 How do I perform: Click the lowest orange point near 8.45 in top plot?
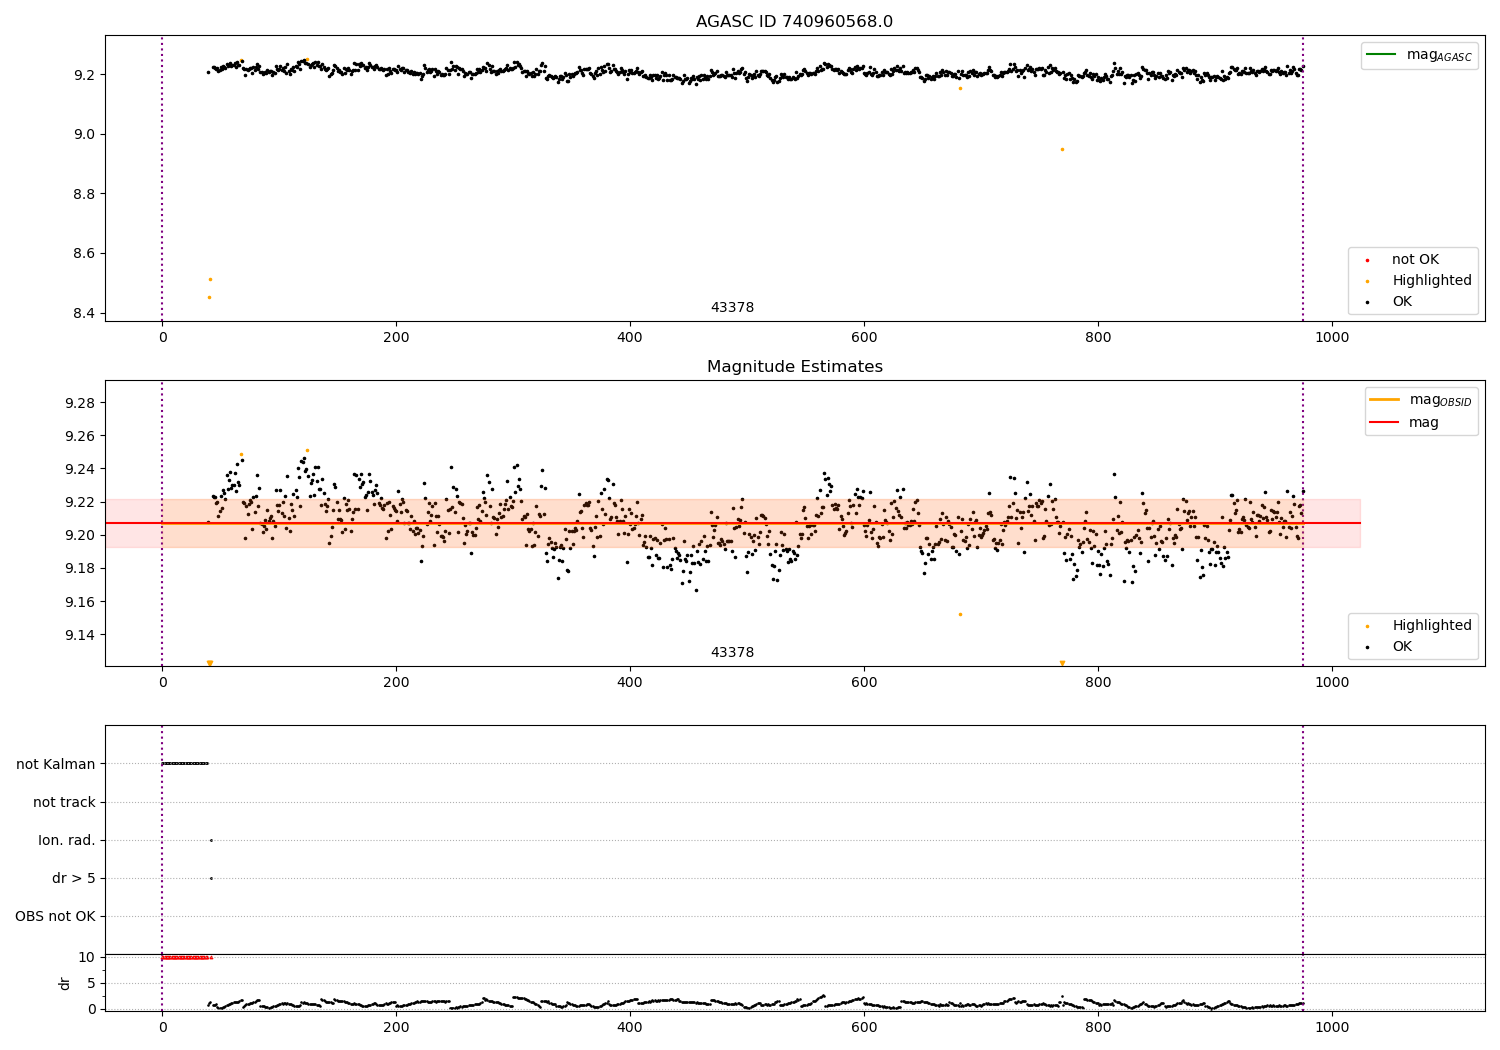209,297
